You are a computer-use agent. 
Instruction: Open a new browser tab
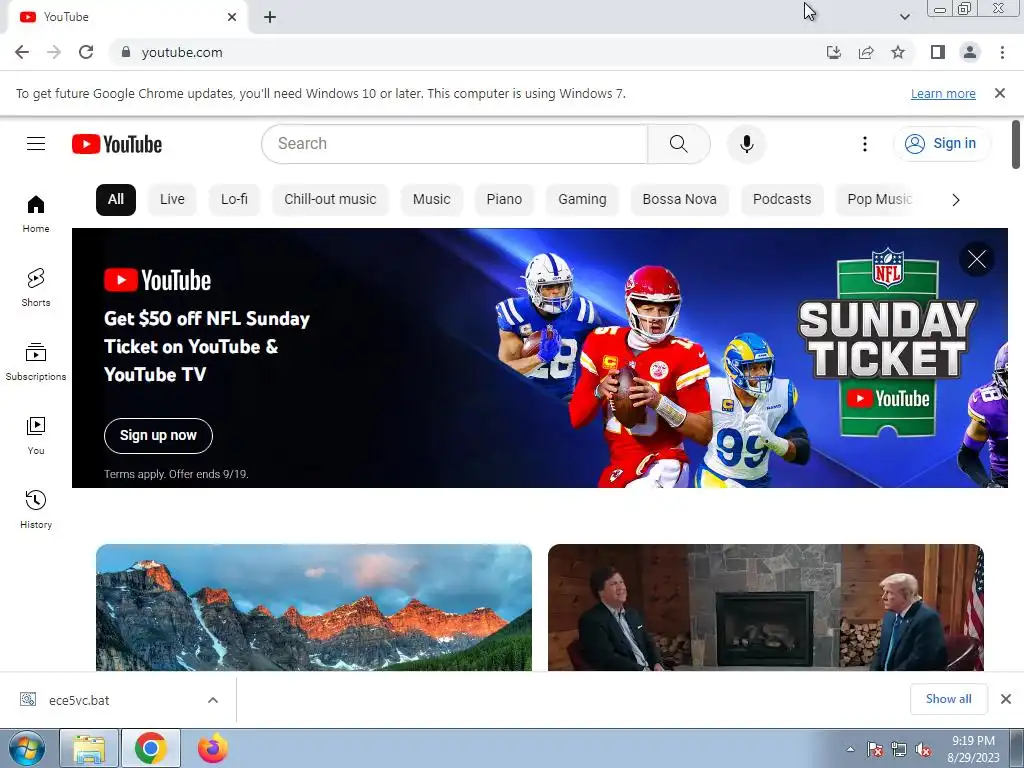[x=270, y=17]
